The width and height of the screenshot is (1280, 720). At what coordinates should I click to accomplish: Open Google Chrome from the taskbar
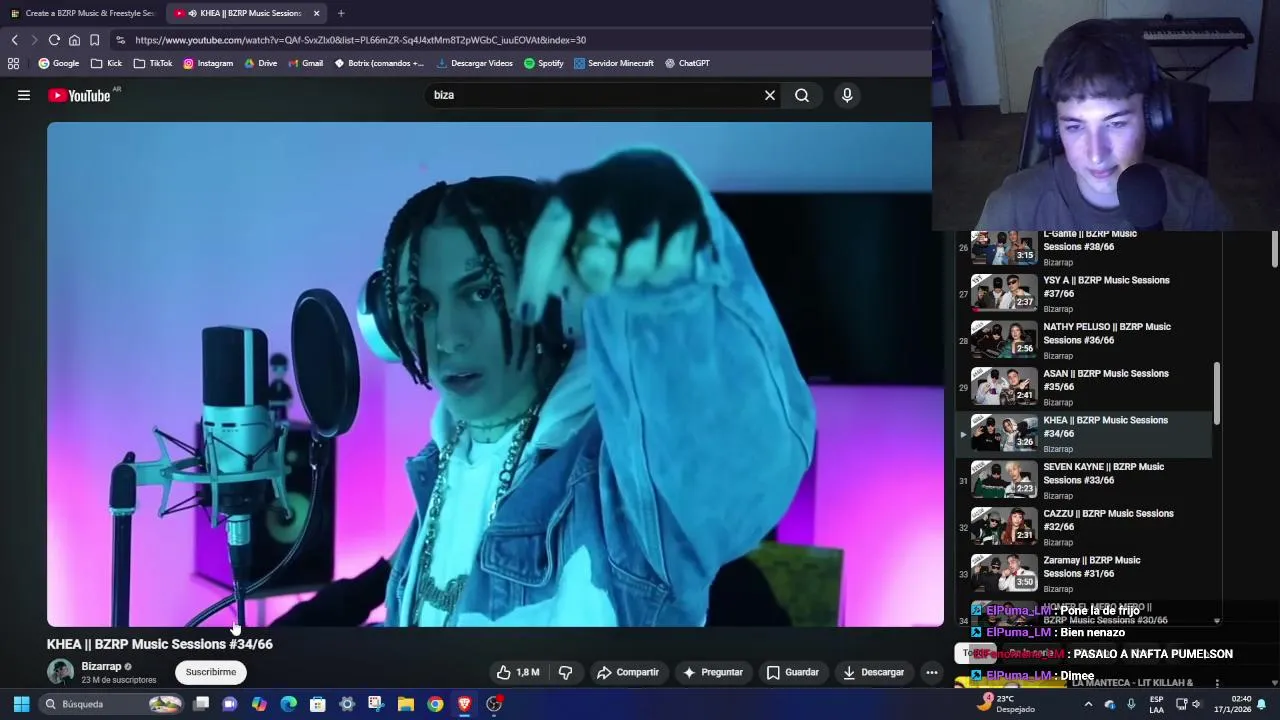(435, 704)
